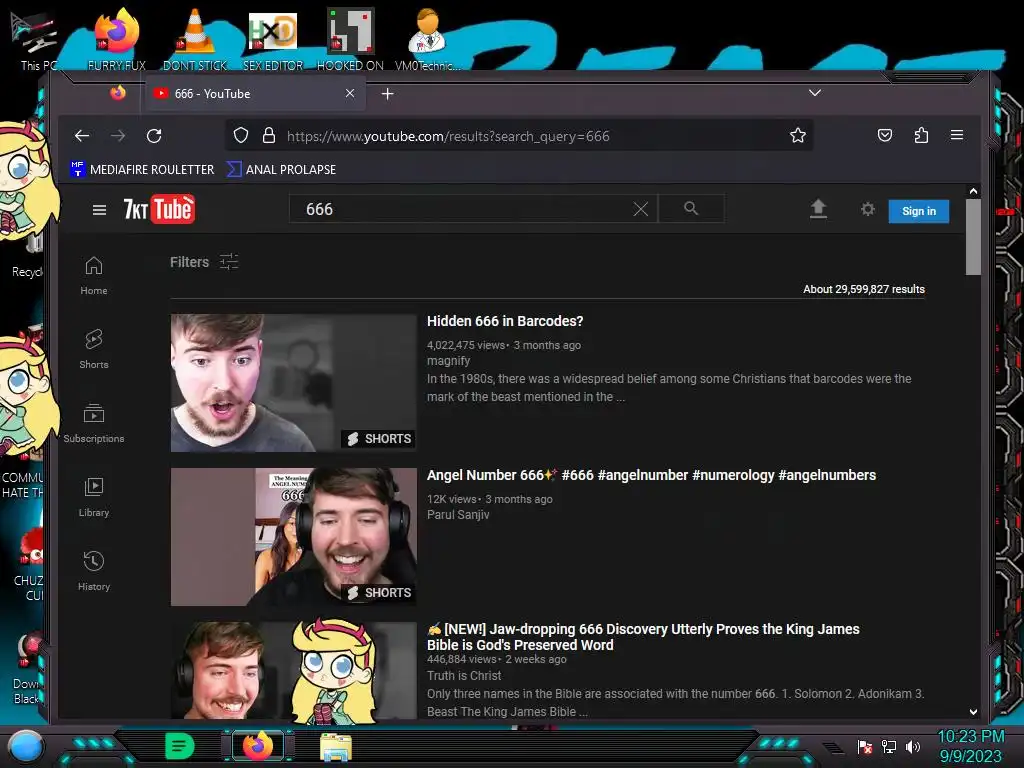The image size is (1024, 768).
Task: Click 'About 29,599,827 results' text
Action: [863, 289]
